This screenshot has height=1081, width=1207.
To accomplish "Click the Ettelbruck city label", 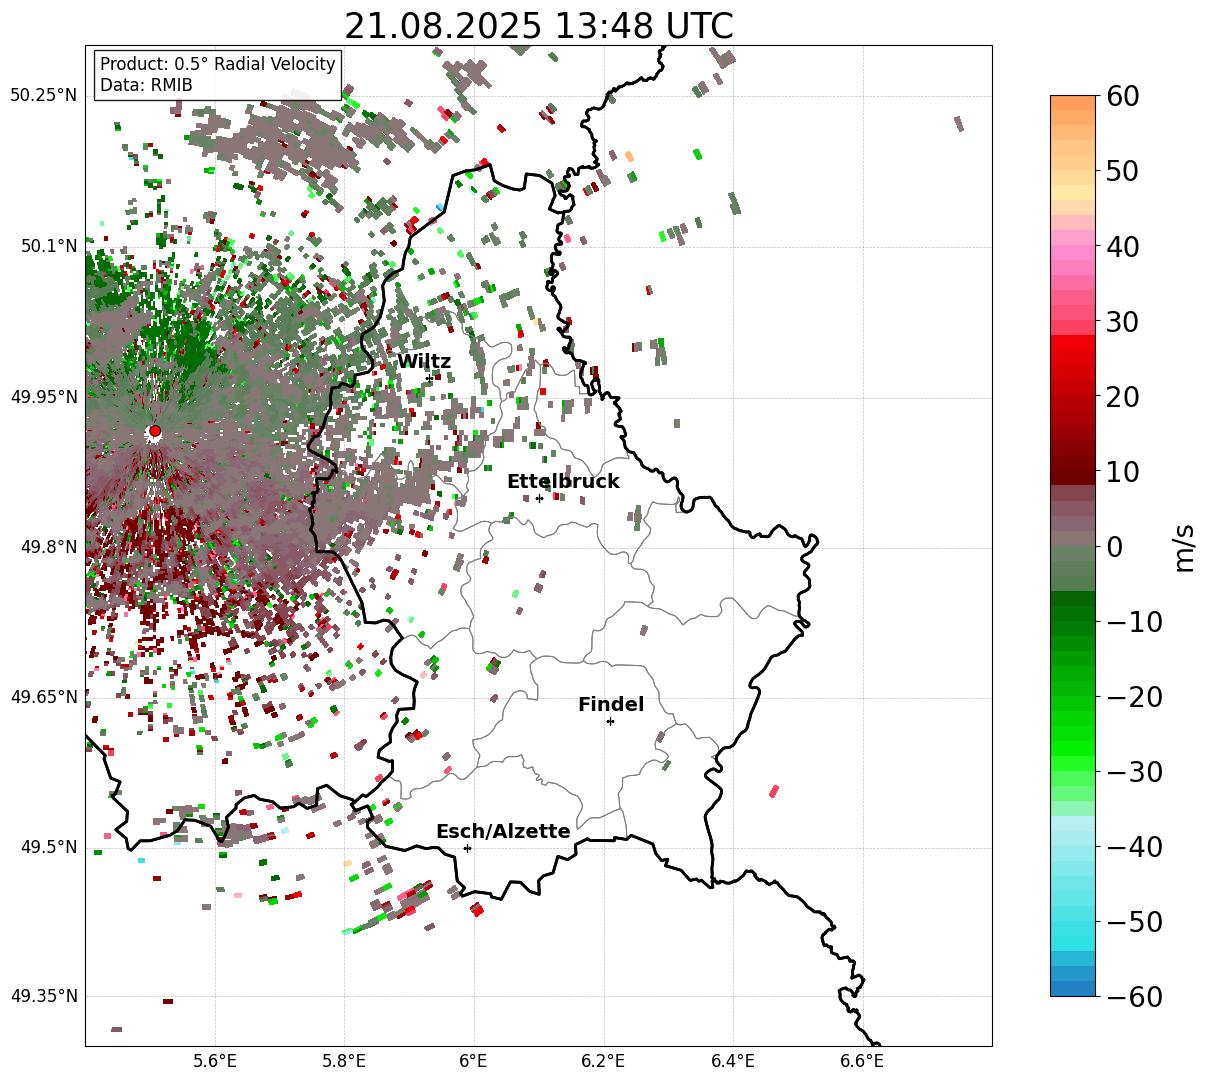I will (563, 482).
